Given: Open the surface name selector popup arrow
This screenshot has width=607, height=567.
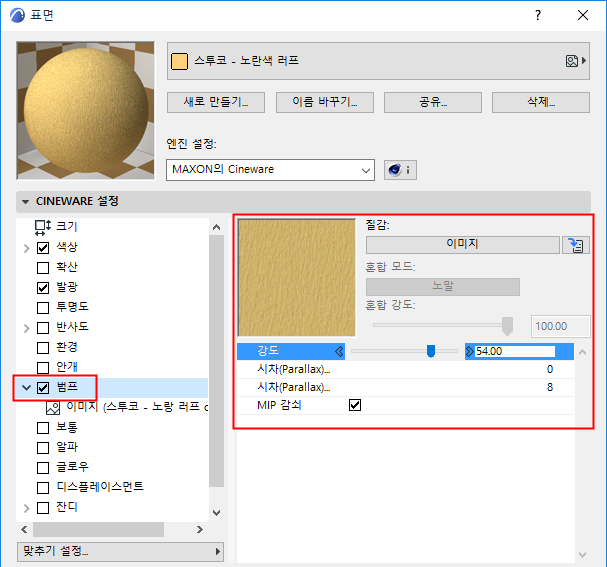Looking at the screenshot, I should click(584, 61).
